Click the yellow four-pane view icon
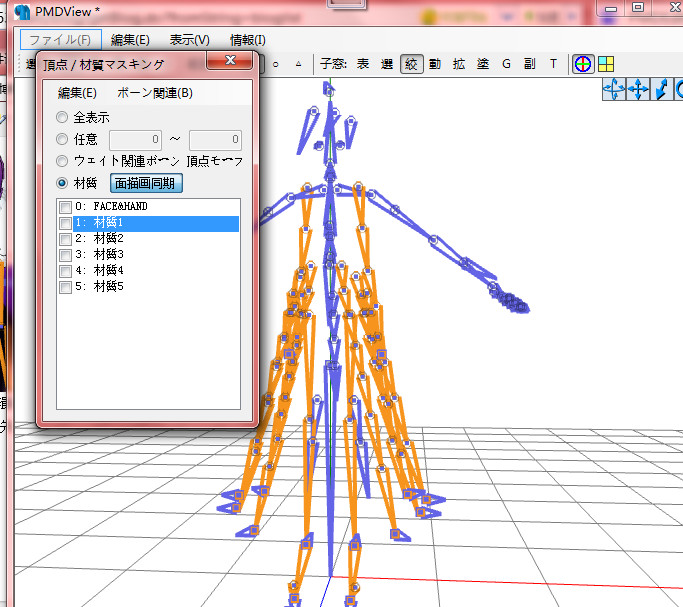This screenshot has width=683, height=607. [606, 64]
